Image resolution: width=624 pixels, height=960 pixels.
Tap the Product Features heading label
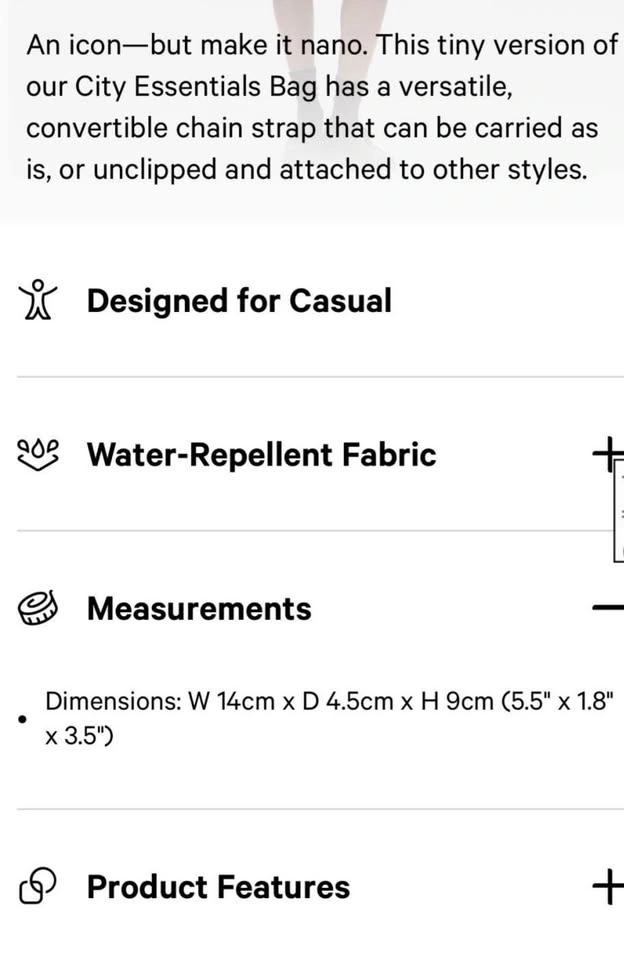pyautogui.click(x=218, y=886)
